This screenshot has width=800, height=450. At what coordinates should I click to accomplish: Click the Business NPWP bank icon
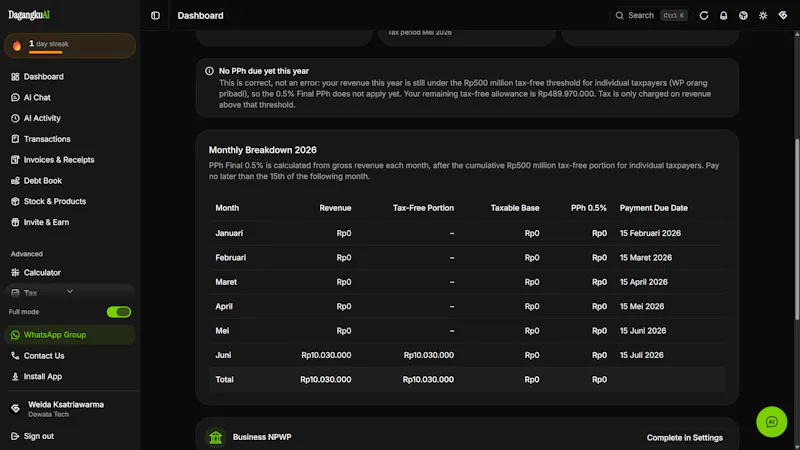pos(216,437)
